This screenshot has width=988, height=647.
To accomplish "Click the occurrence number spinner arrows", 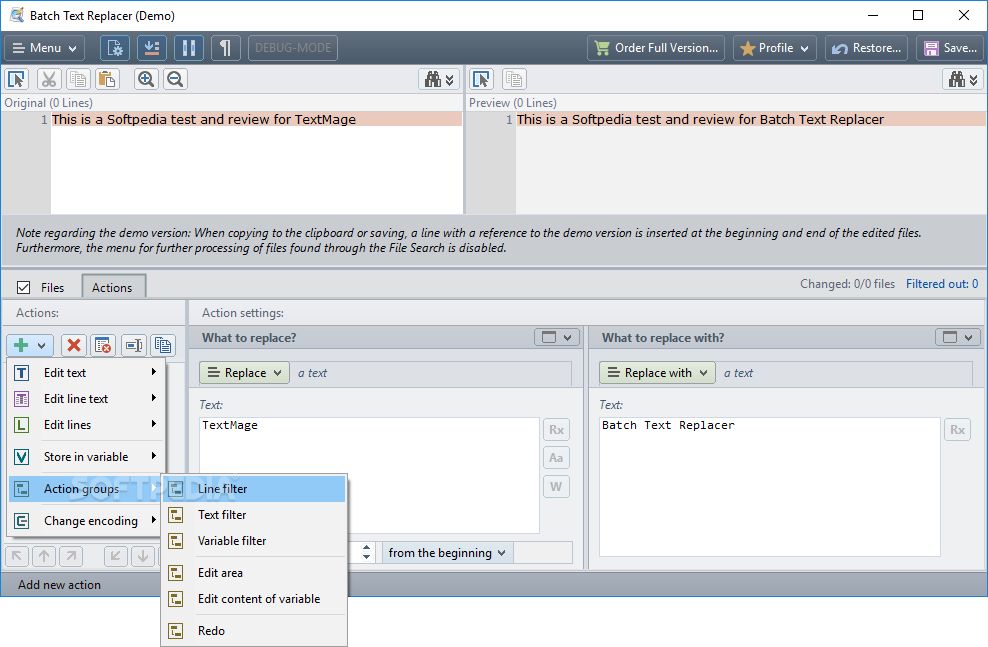I will click(x=367, y=553).
